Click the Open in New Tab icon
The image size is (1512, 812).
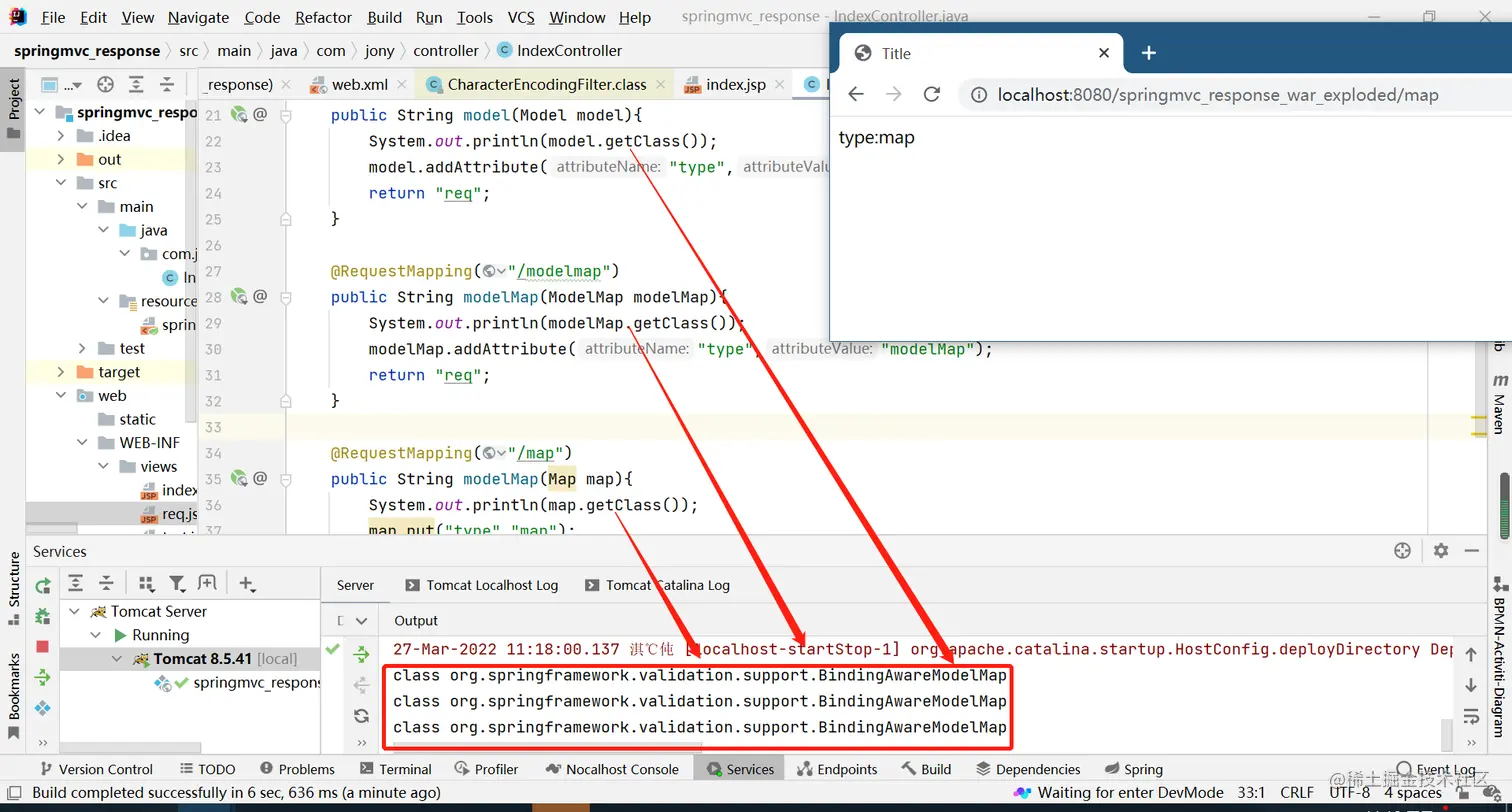tap(207, 583)
